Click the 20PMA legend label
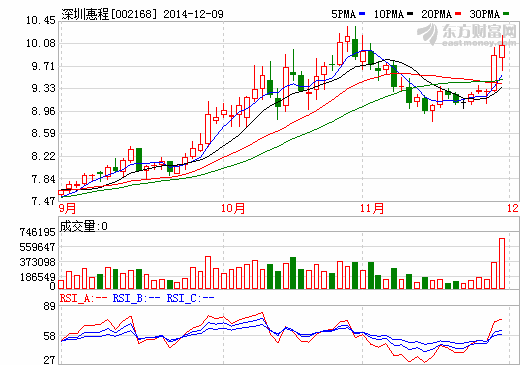Screen dimensions: 520x365 (x=437, y=14)
